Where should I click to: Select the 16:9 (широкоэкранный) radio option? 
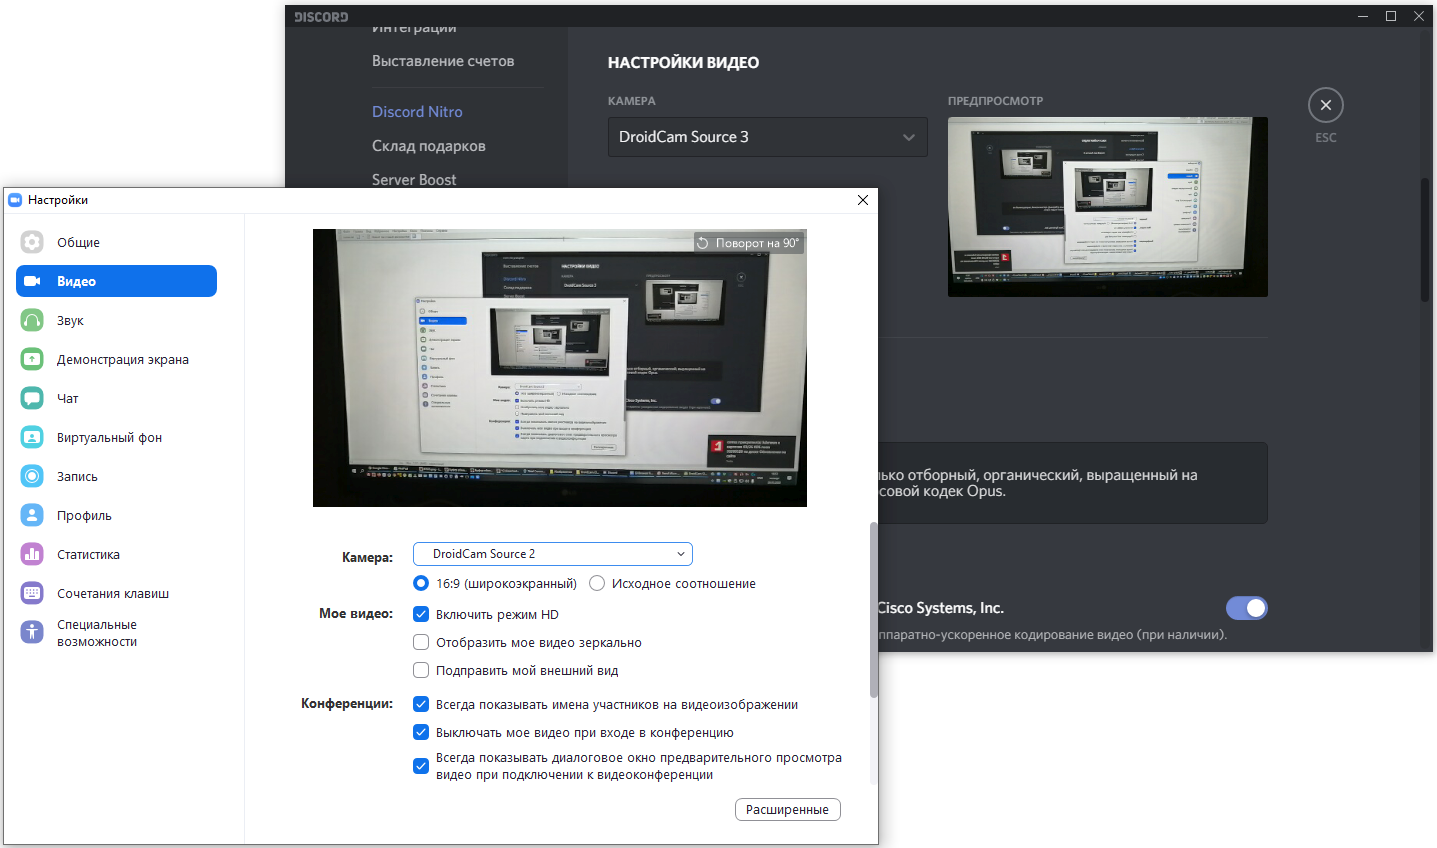pyautogui.click(x=421, y=583)
